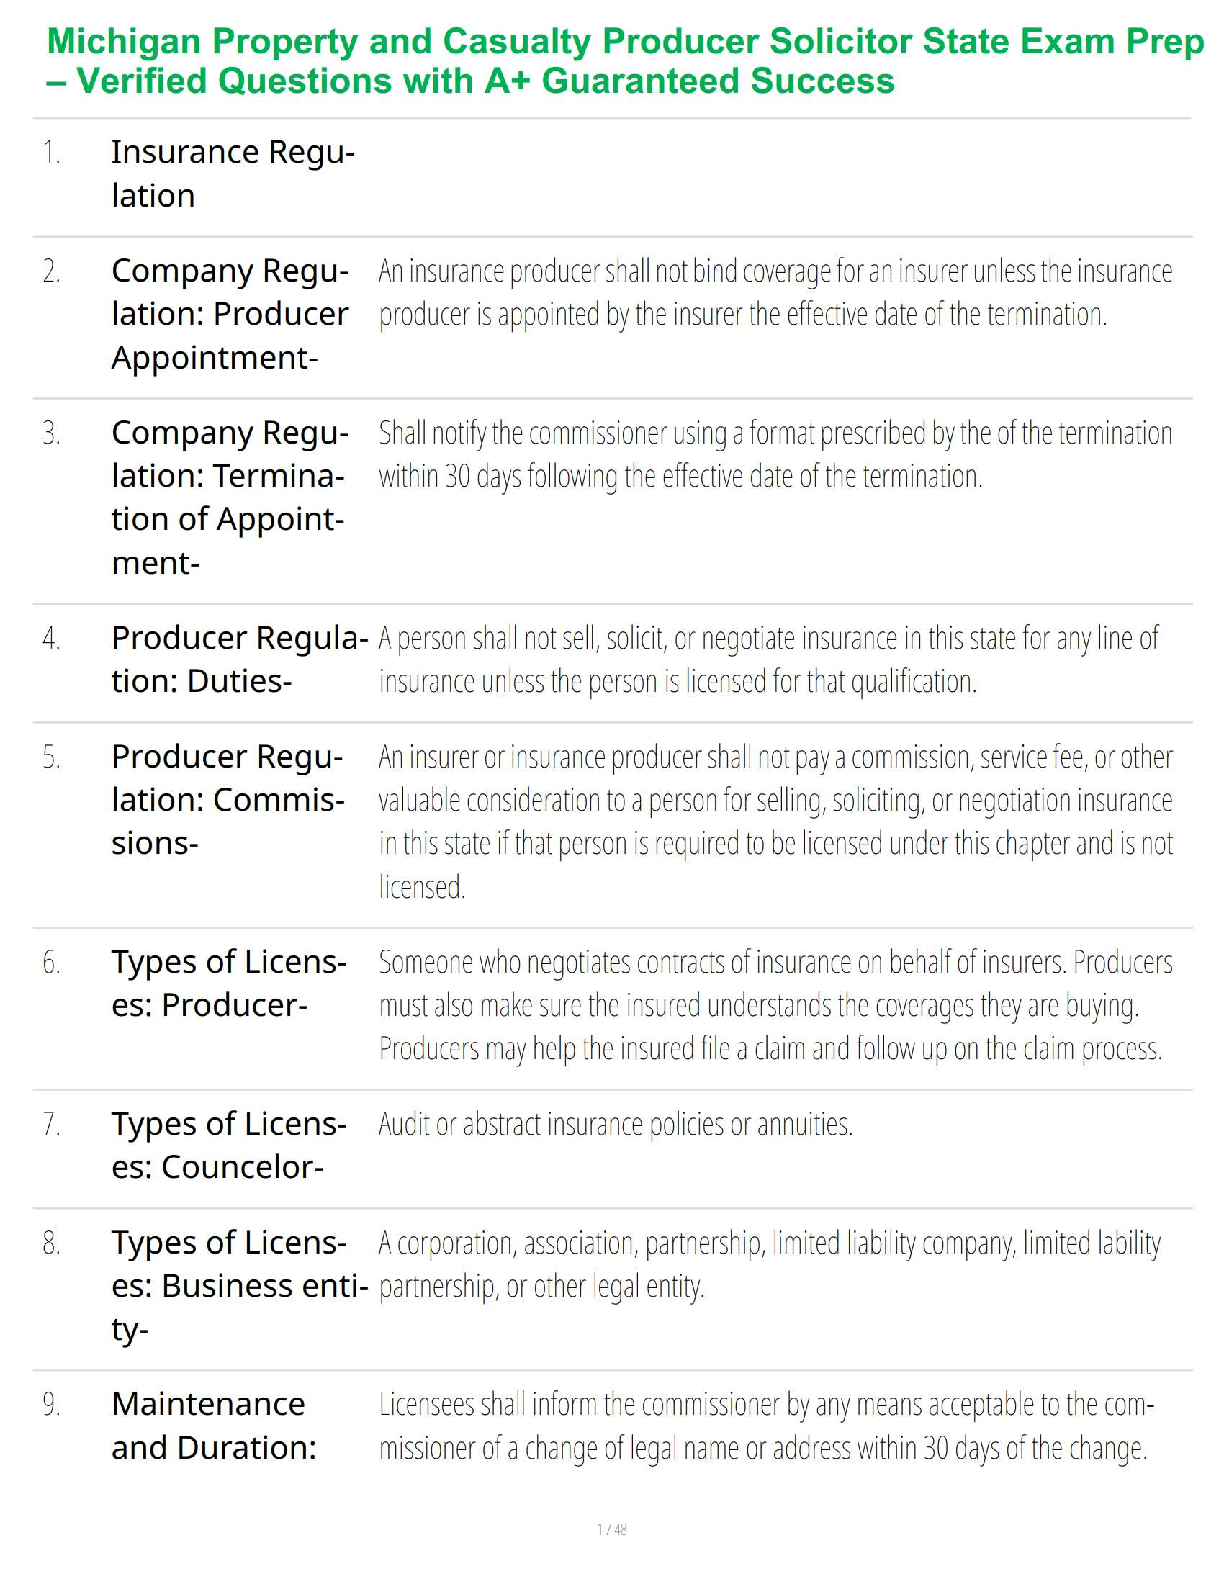The width and height of the screenshot is (1224, 1584).
Task: Click the definition starting "Someone who negotiates contracts"
Action: (x=775, y=1005)
